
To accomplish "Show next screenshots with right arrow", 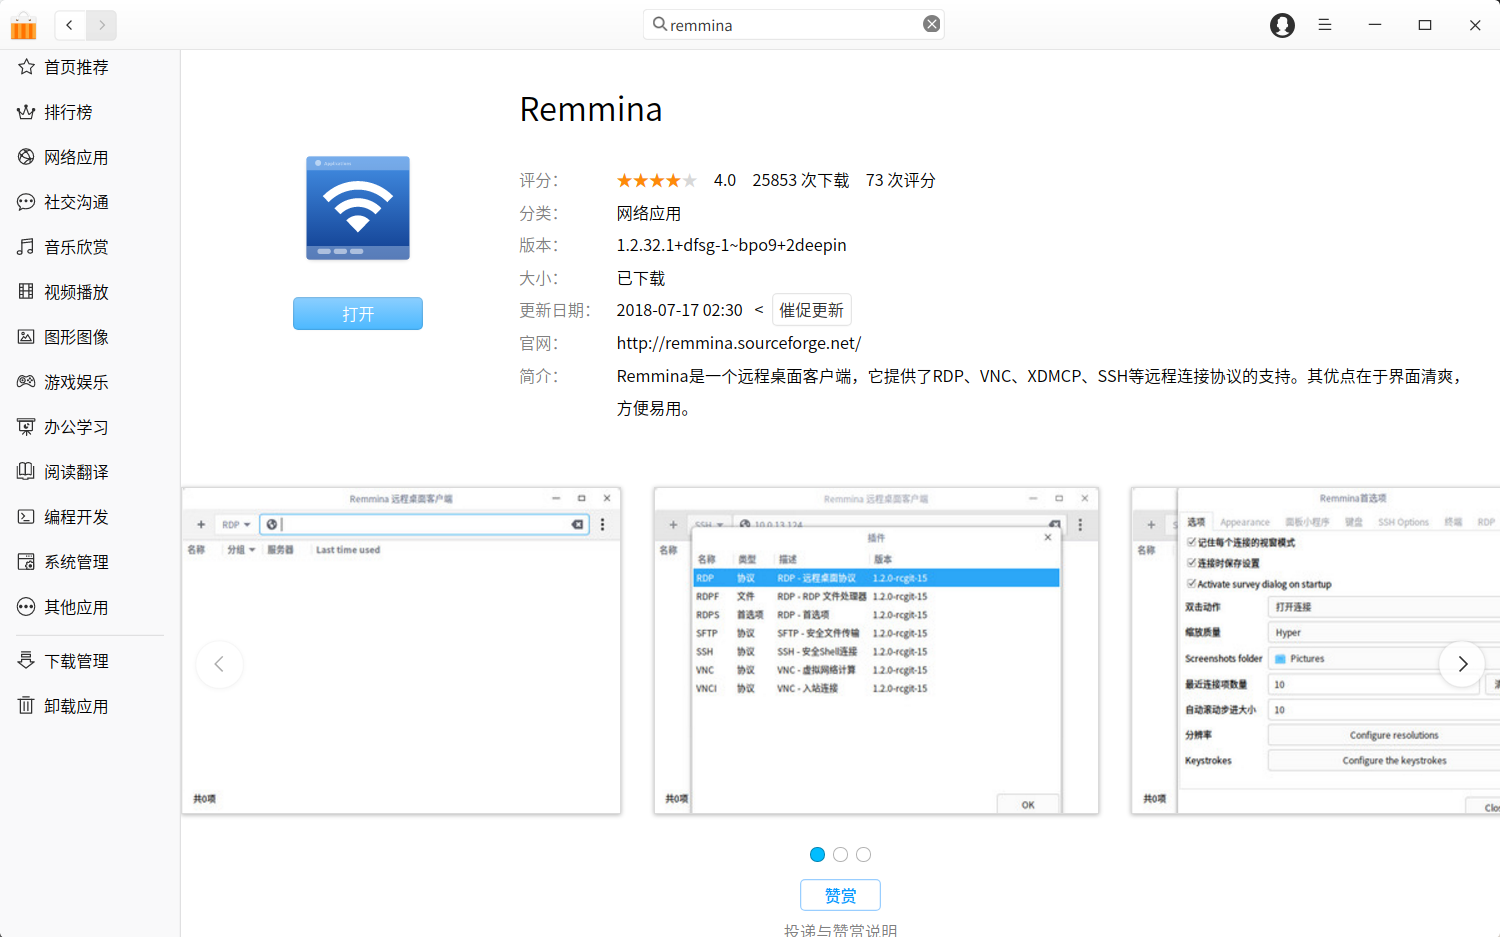I will [x=1462, y=663].
